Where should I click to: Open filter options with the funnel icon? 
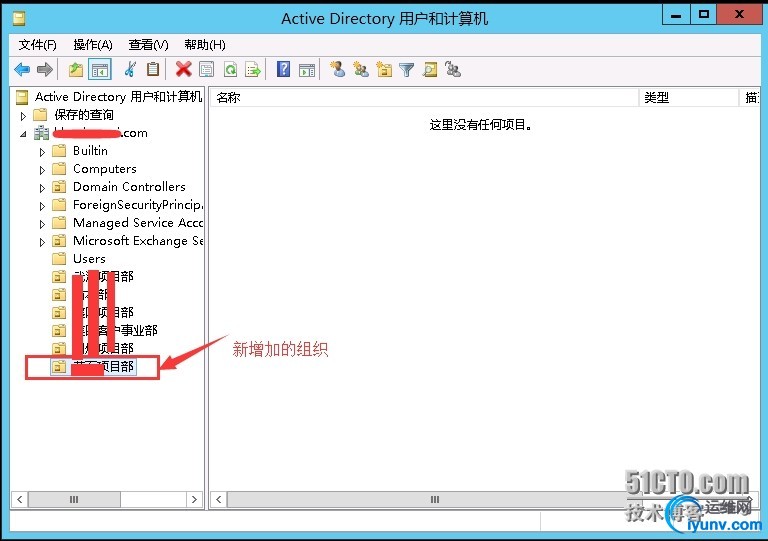point(407,70)
